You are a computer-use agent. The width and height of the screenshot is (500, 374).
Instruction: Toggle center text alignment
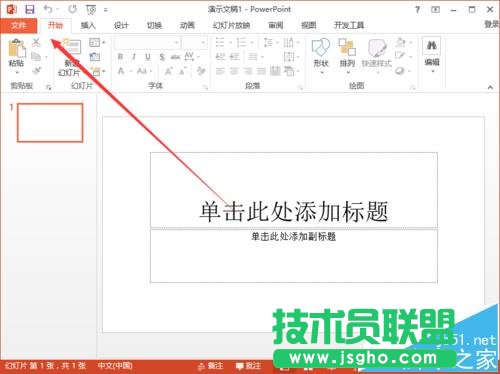[x=234, y=71]
